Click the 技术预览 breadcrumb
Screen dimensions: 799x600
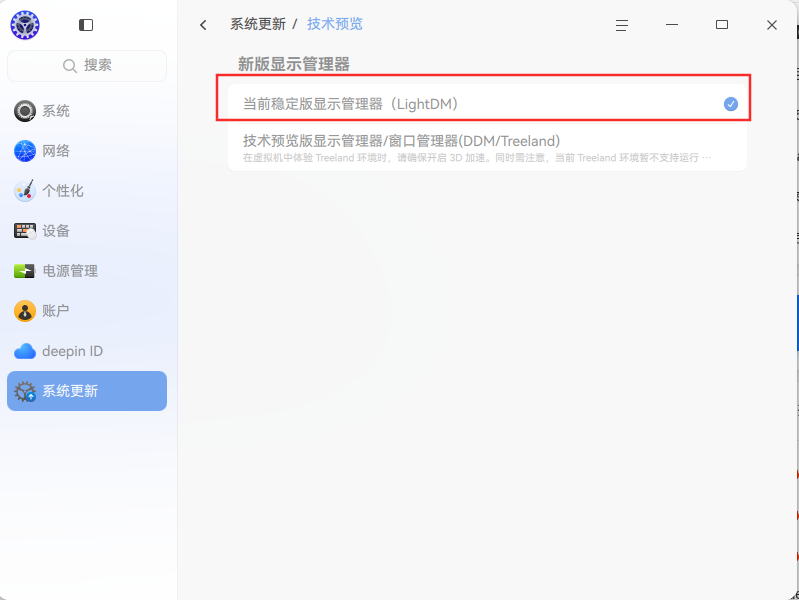tap(335, 24)
